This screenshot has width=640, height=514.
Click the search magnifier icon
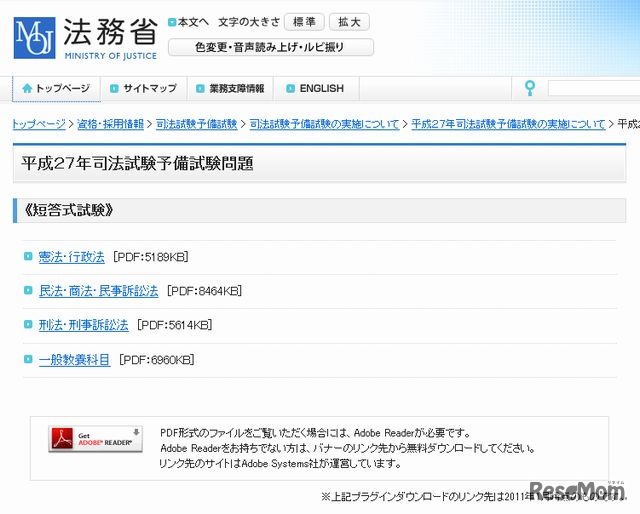[530, 88]
